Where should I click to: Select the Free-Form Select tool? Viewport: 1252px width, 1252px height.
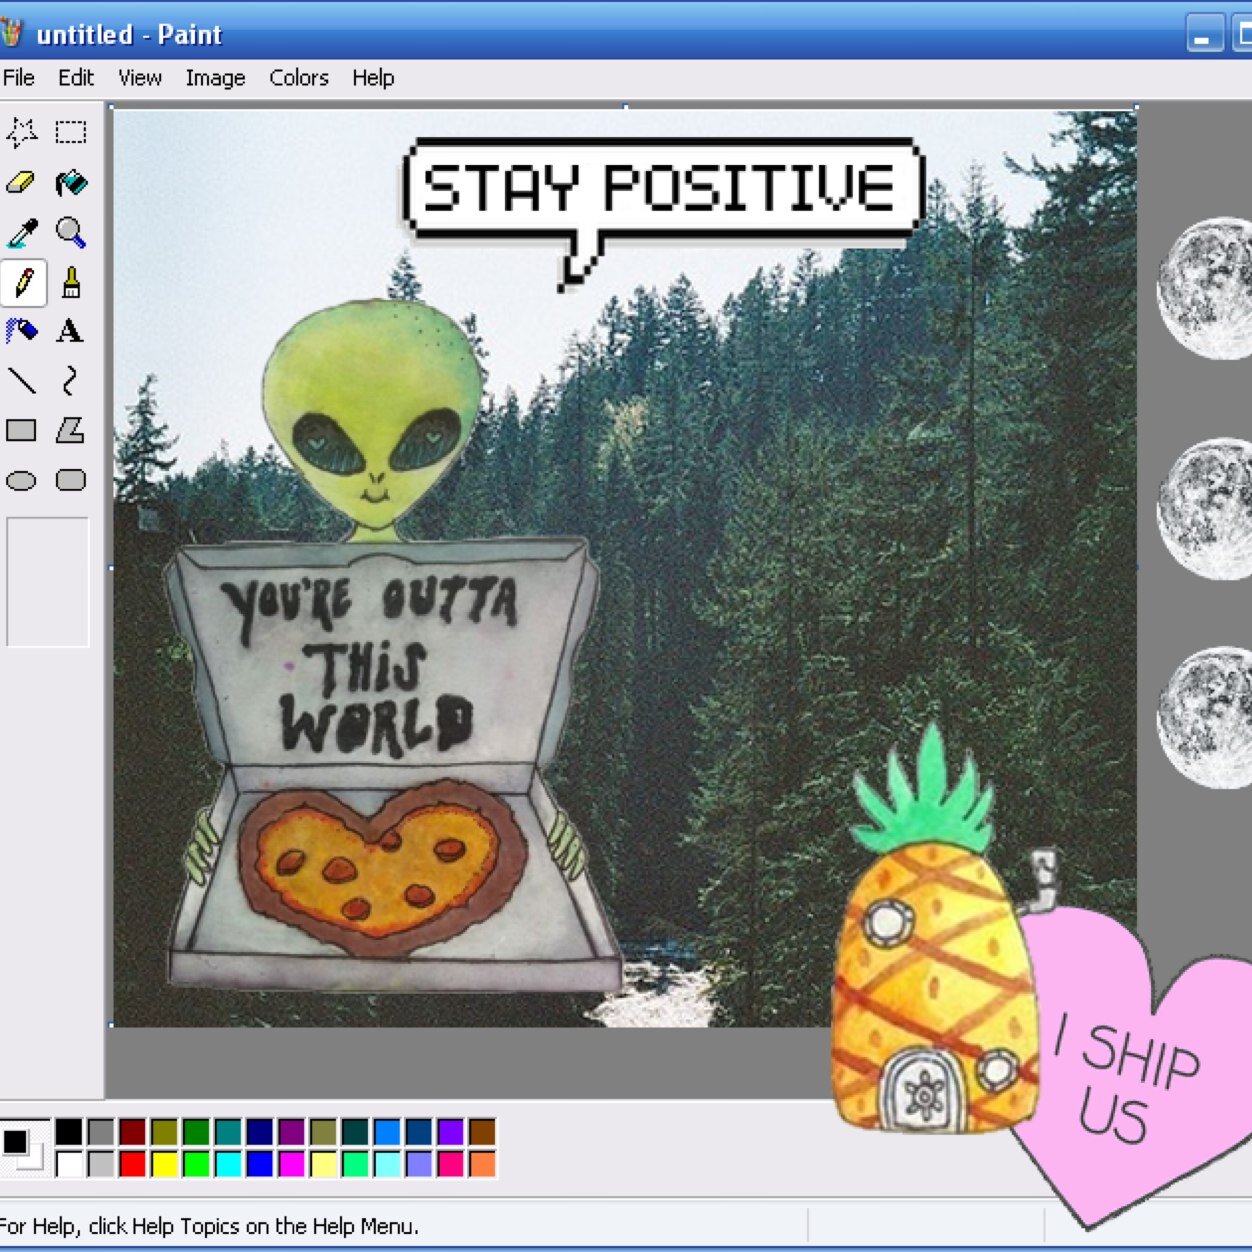(22, 132)
